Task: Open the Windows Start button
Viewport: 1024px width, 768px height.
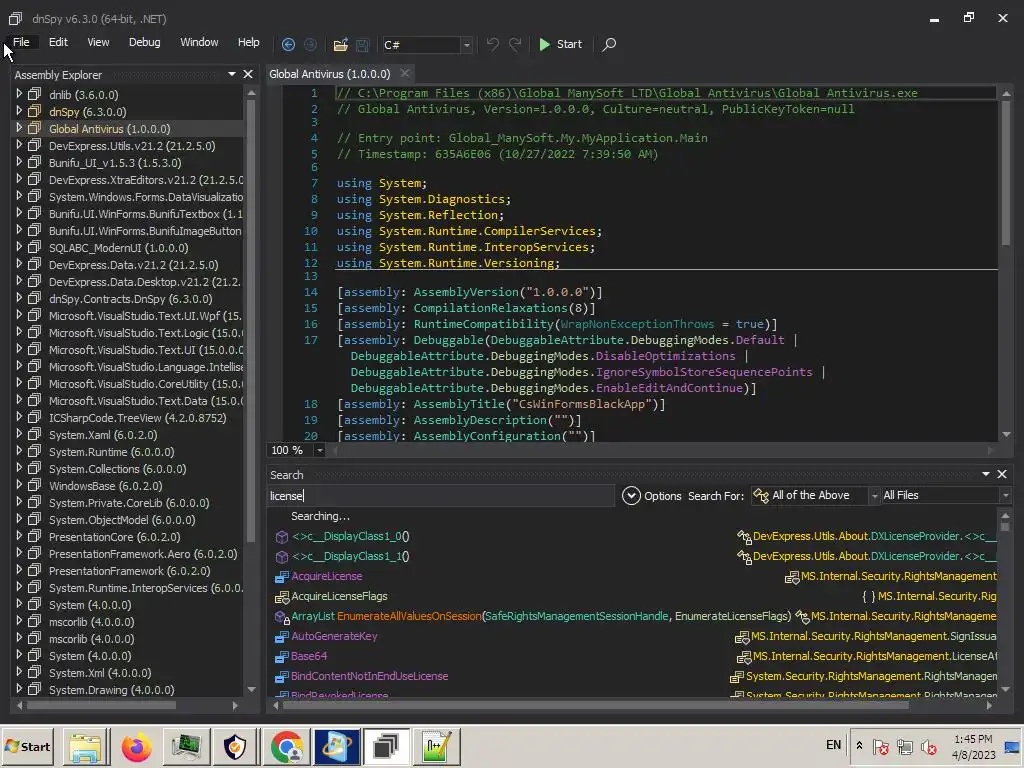Action: (x=27, y=746)
